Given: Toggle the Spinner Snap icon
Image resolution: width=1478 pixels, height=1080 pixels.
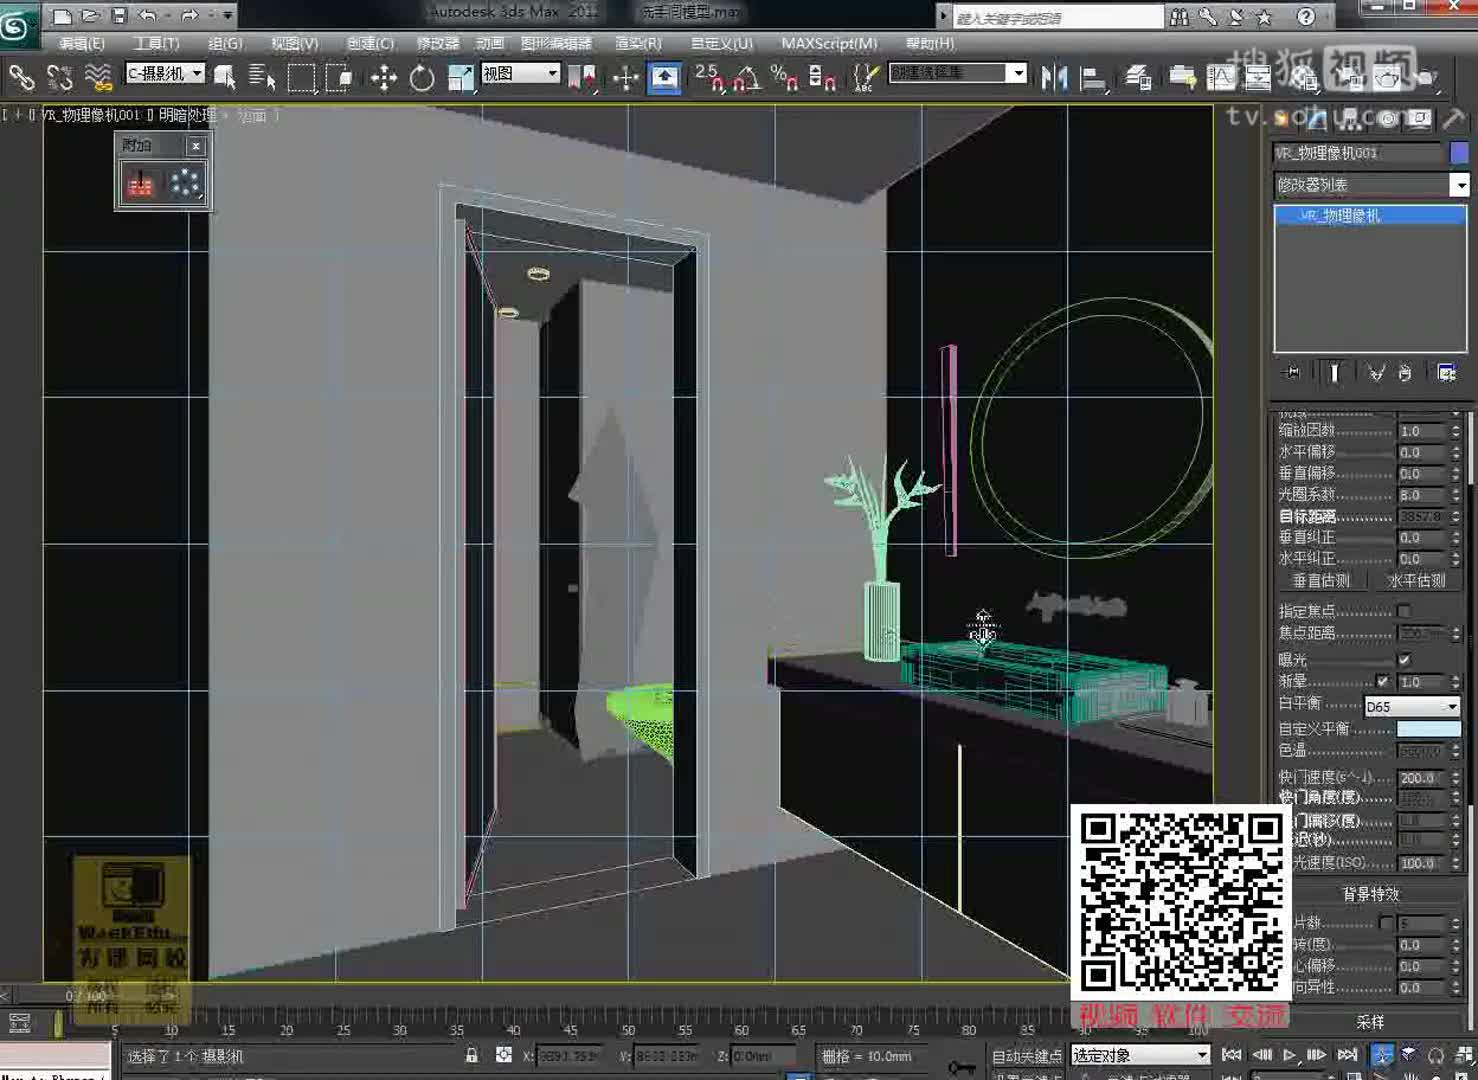Looking at the screenshot, I should pyautogui.click(x=822, y=77).
